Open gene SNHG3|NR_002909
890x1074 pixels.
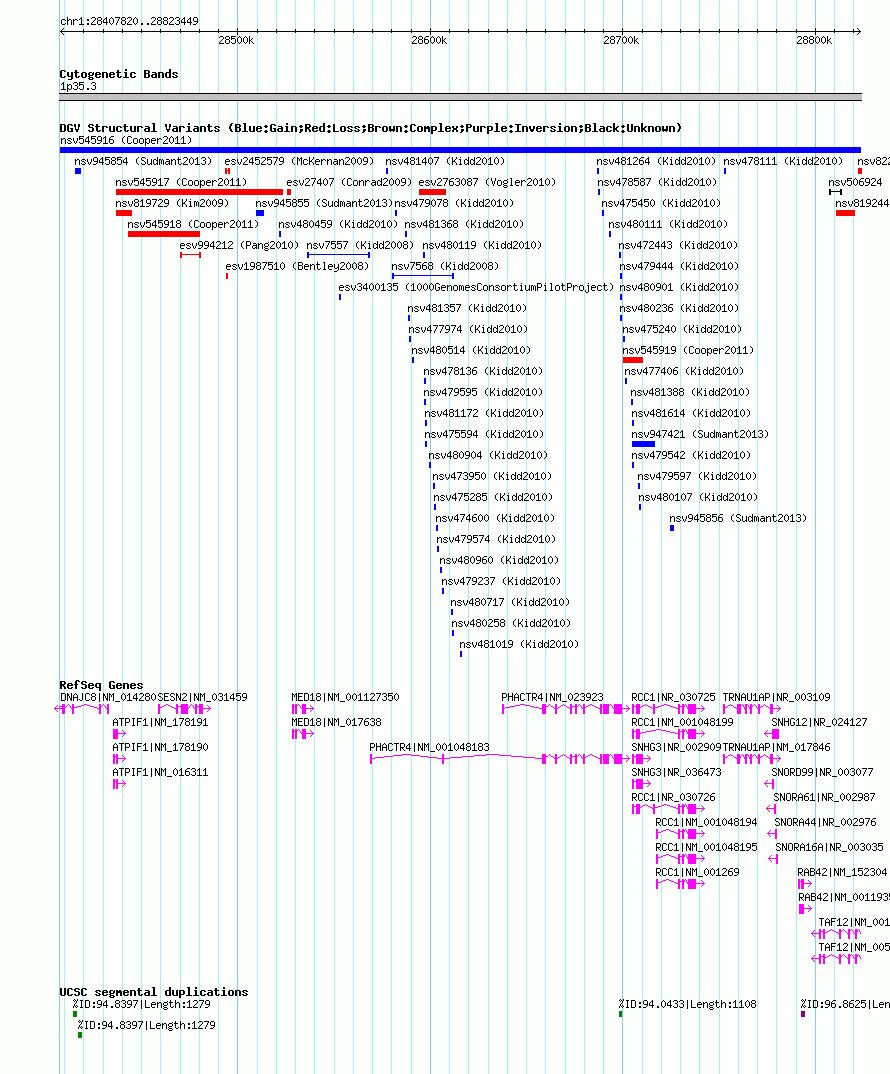tap(676, 747)
